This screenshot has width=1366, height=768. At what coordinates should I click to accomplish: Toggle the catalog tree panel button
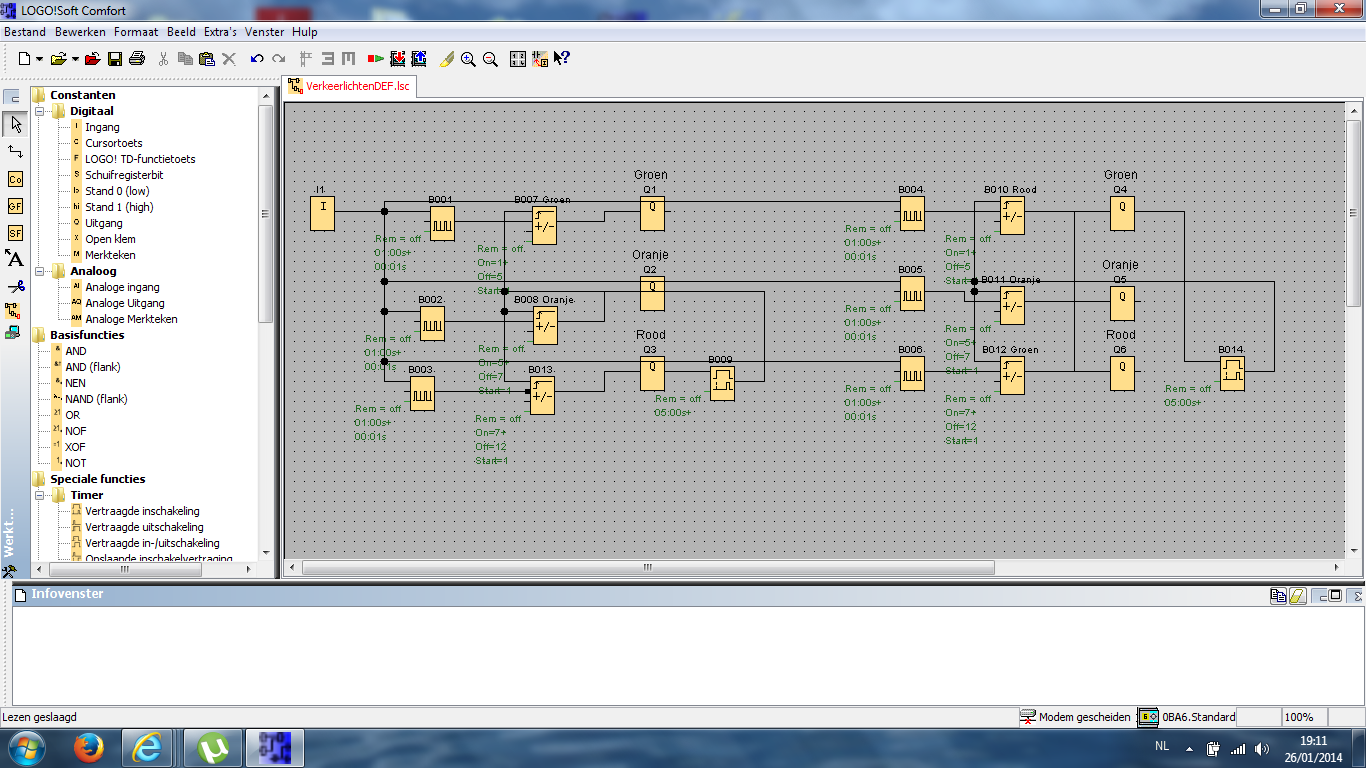[13, 98]
